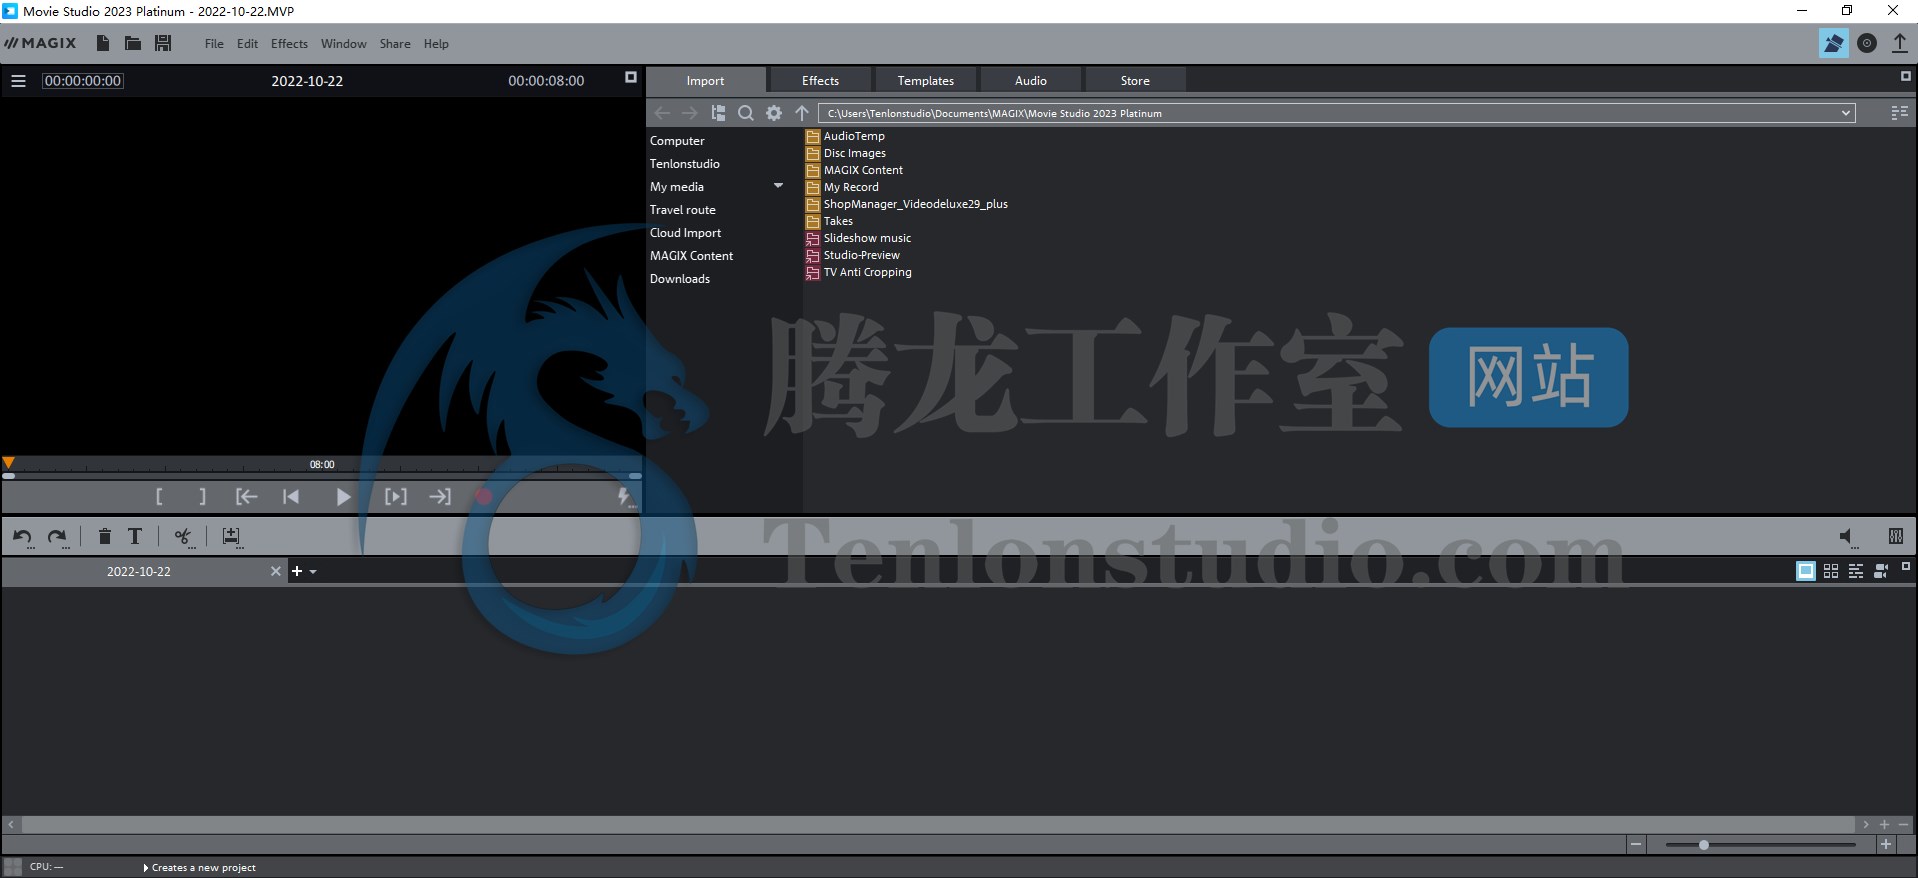Open the Help menu

click(436, 44)
